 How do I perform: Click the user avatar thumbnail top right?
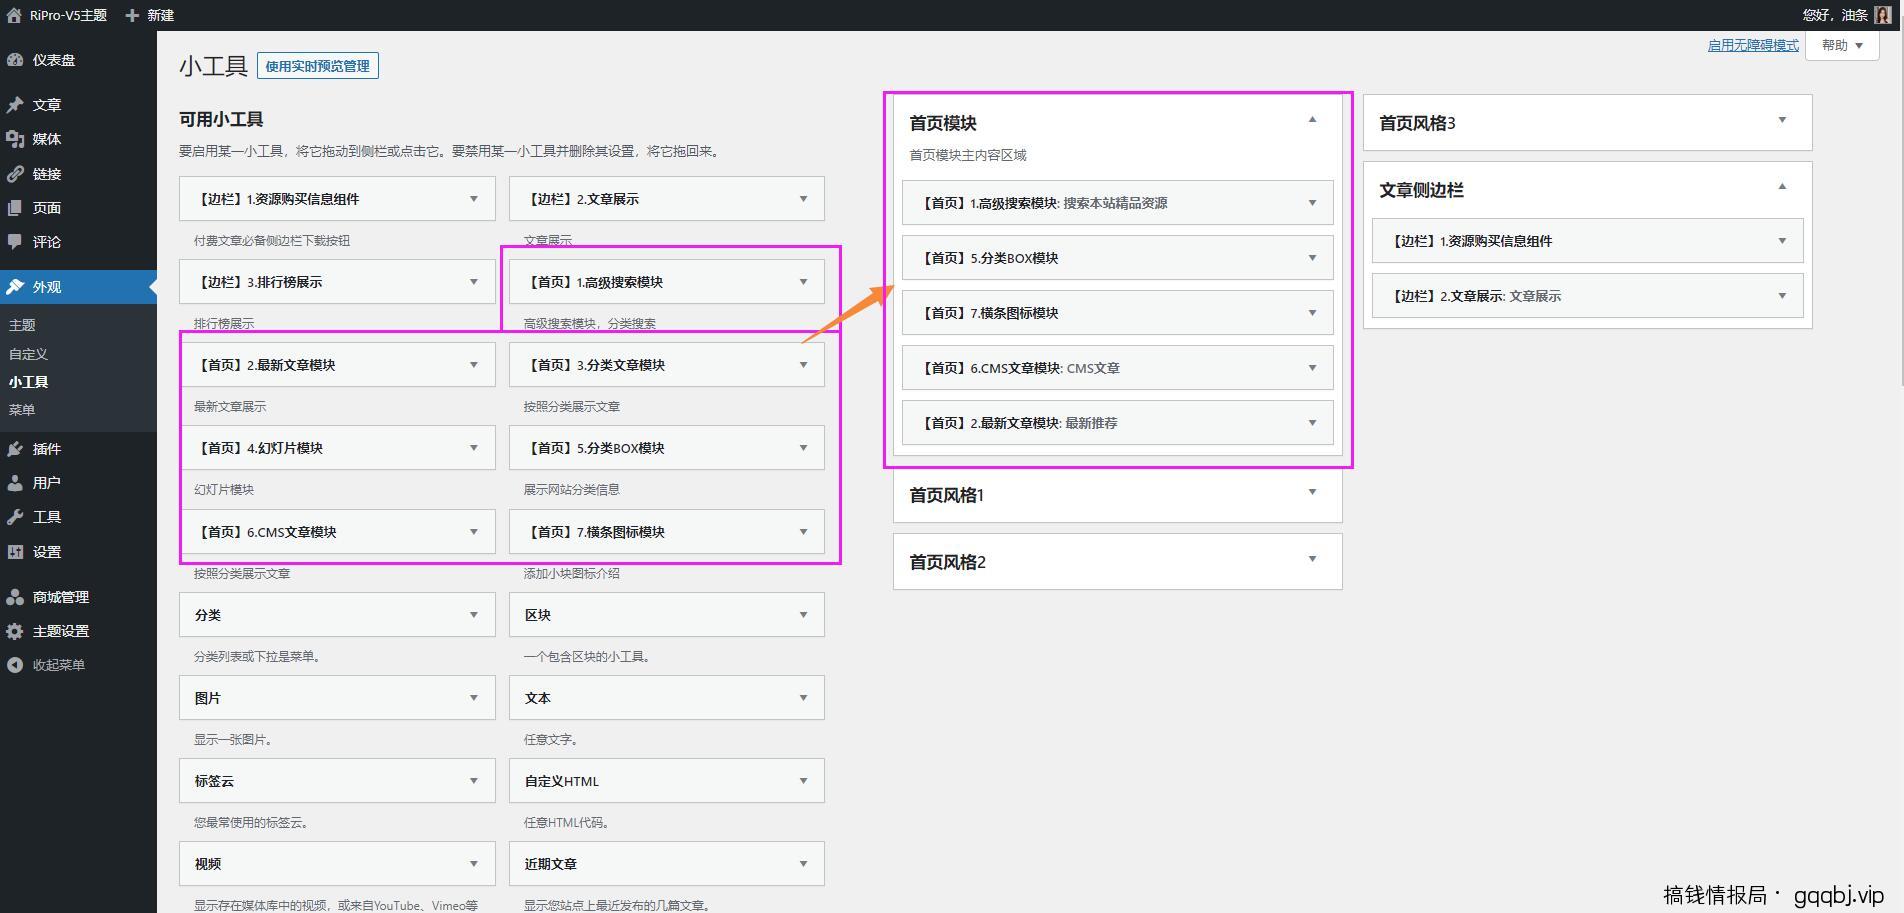coord(1884,15)
